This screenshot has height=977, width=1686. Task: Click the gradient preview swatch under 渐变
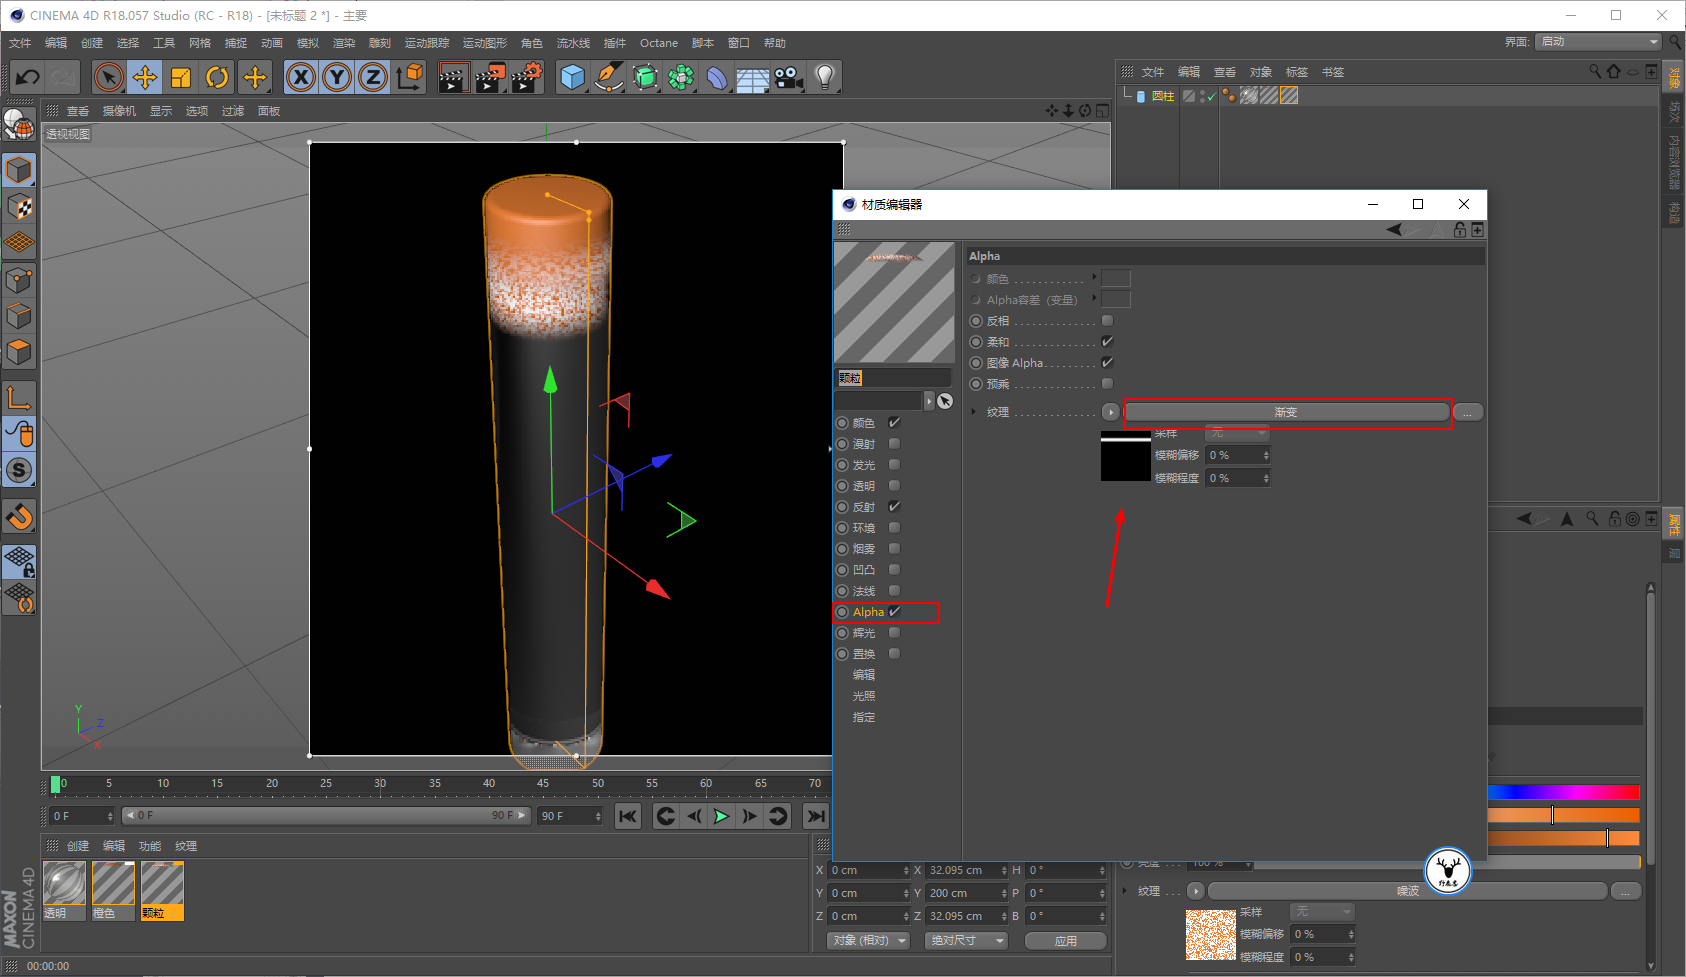[1126, 456]
